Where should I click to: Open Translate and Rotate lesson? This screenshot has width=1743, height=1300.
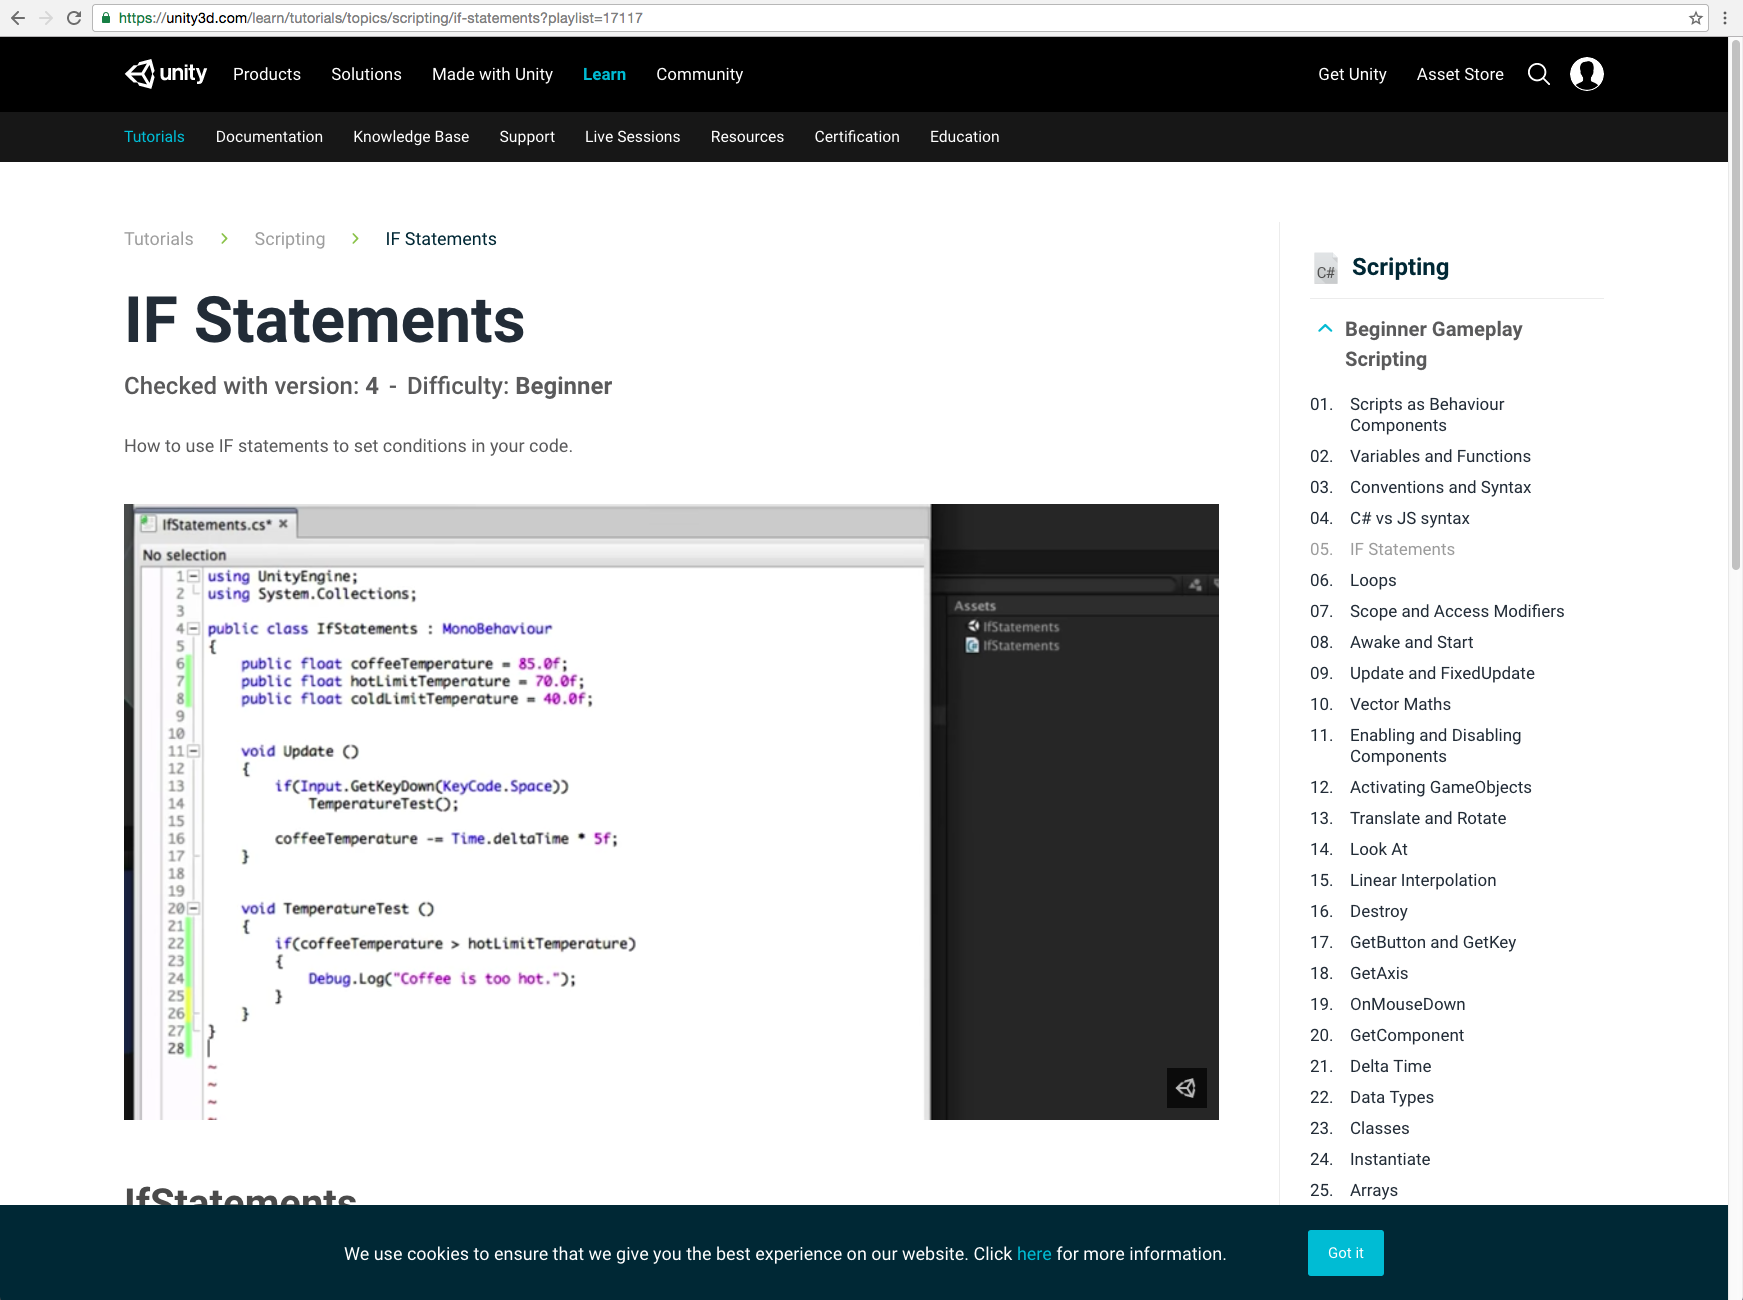(1428, 818)
